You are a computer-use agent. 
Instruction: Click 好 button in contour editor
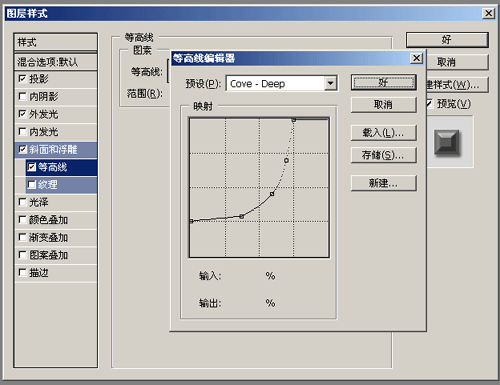(x=384, y=82)
